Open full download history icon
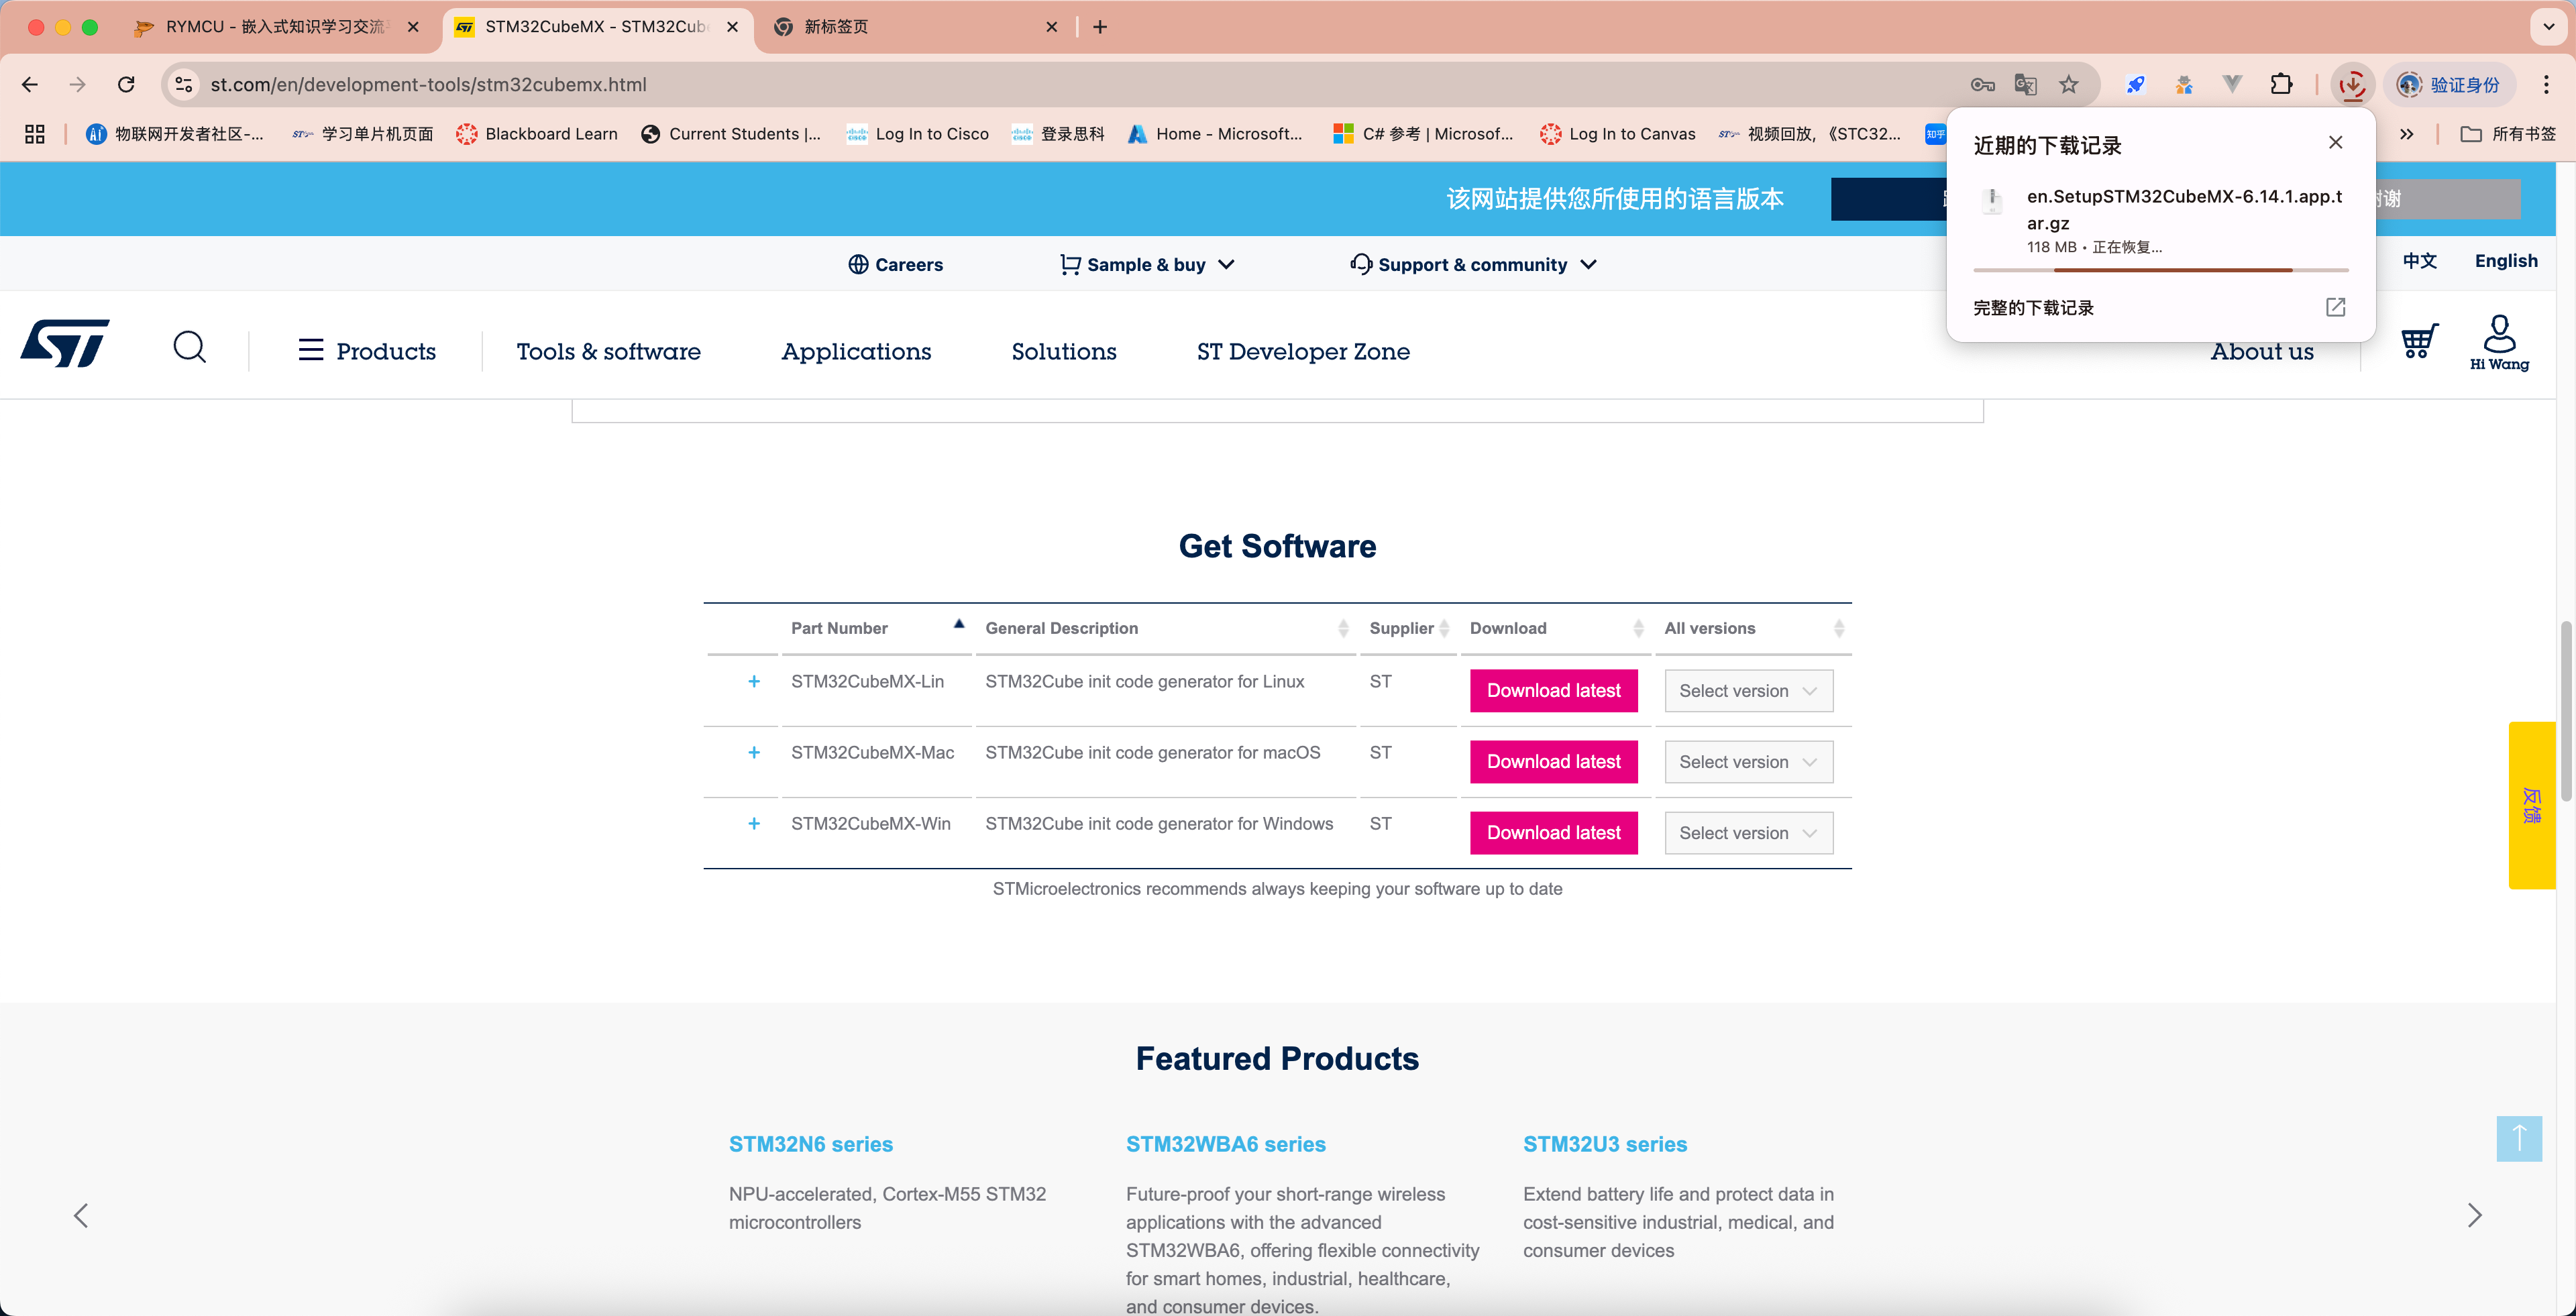 pos(2335,307)
